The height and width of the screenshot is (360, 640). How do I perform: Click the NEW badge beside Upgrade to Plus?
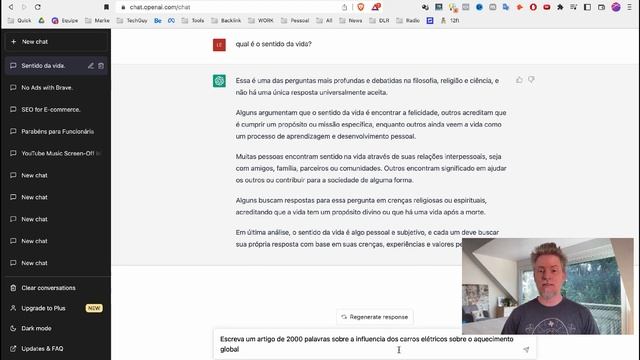pyautogui.click(x=94, y=308)
